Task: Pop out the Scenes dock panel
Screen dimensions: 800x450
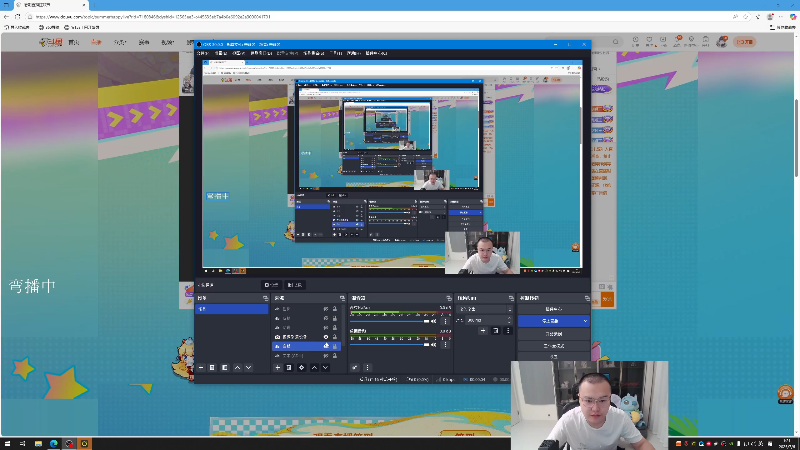Action: 265,298
